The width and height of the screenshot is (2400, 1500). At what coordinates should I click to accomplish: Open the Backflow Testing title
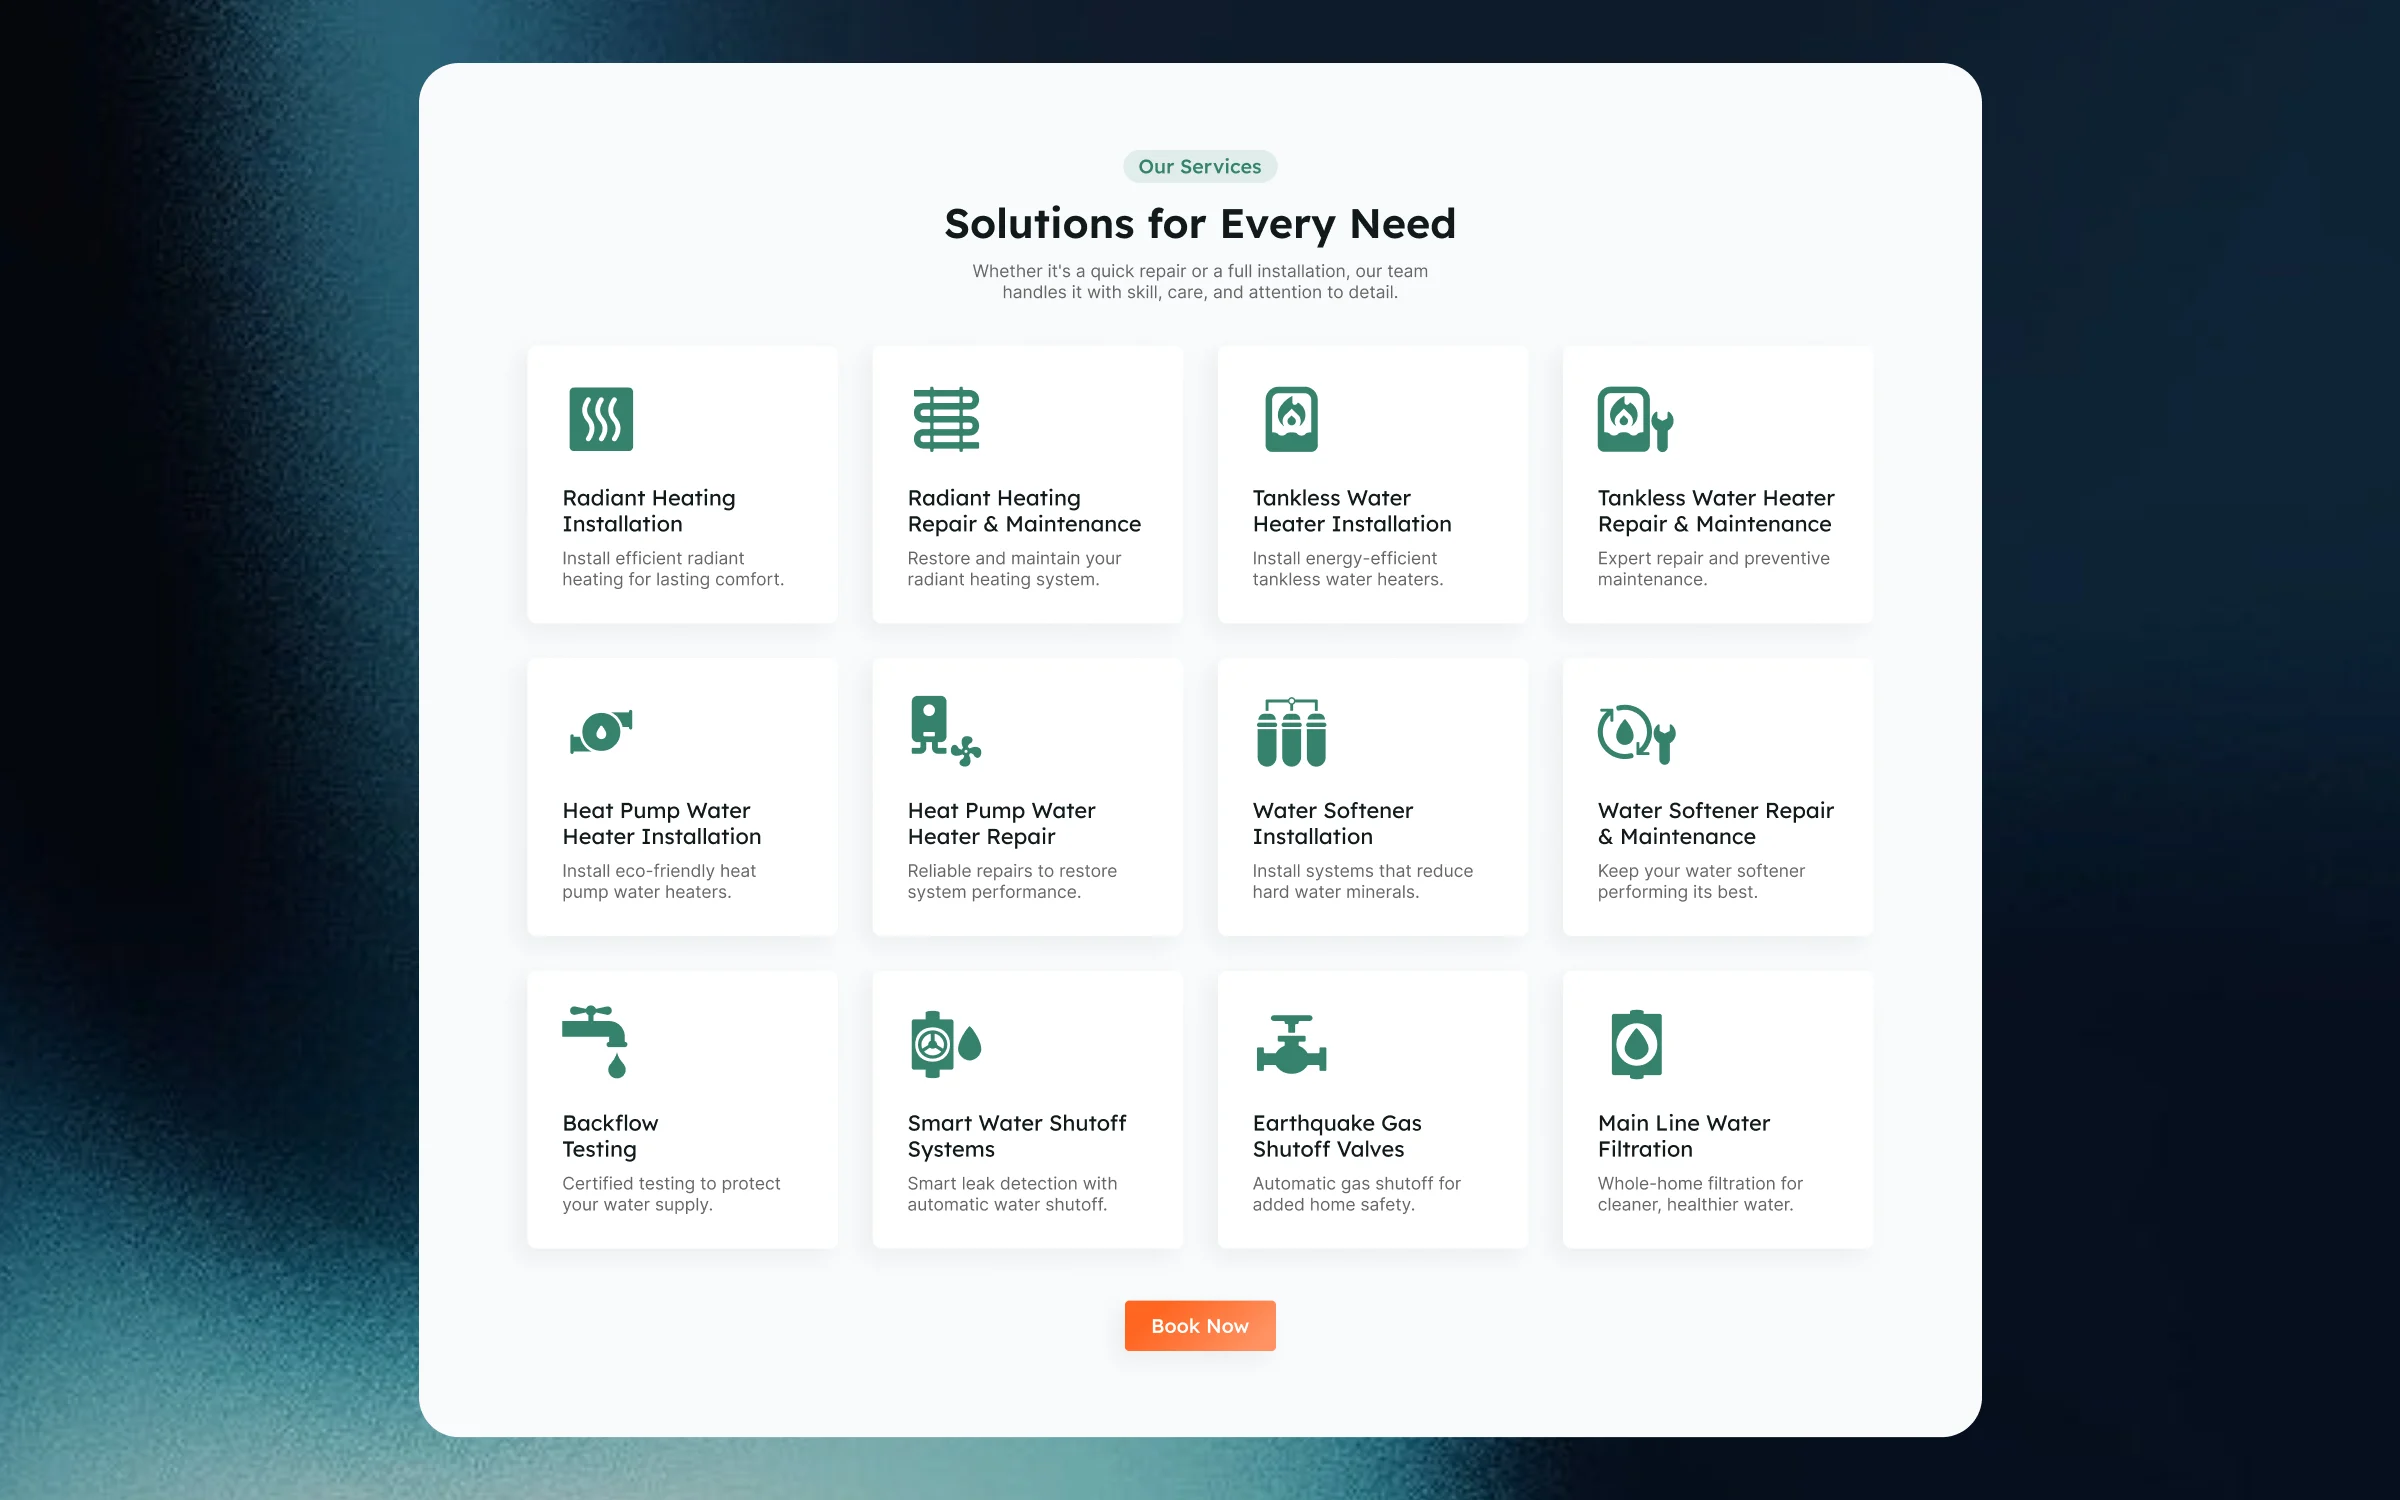(x=610, y=1136)
